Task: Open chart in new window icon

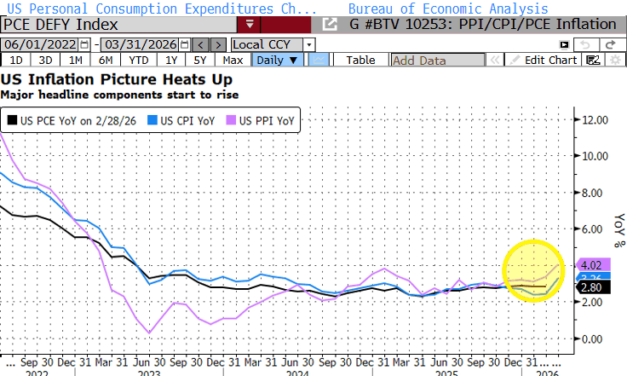Action: [x=329, y=24]
